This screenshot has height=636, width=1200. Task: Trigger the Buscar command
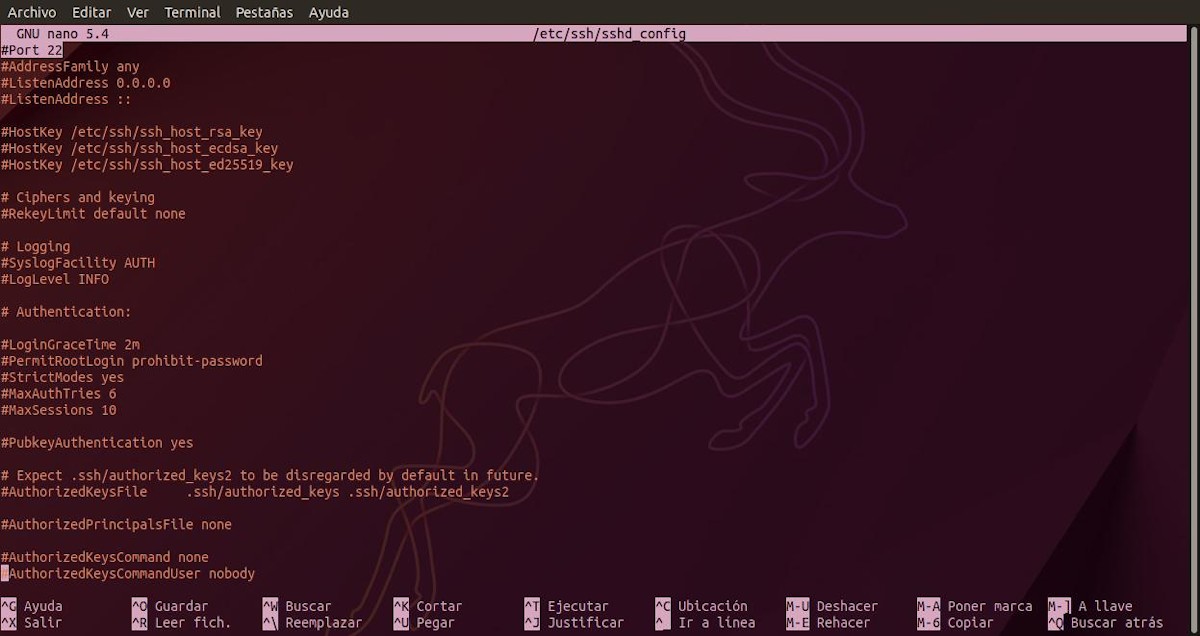[x=310, y=605]
